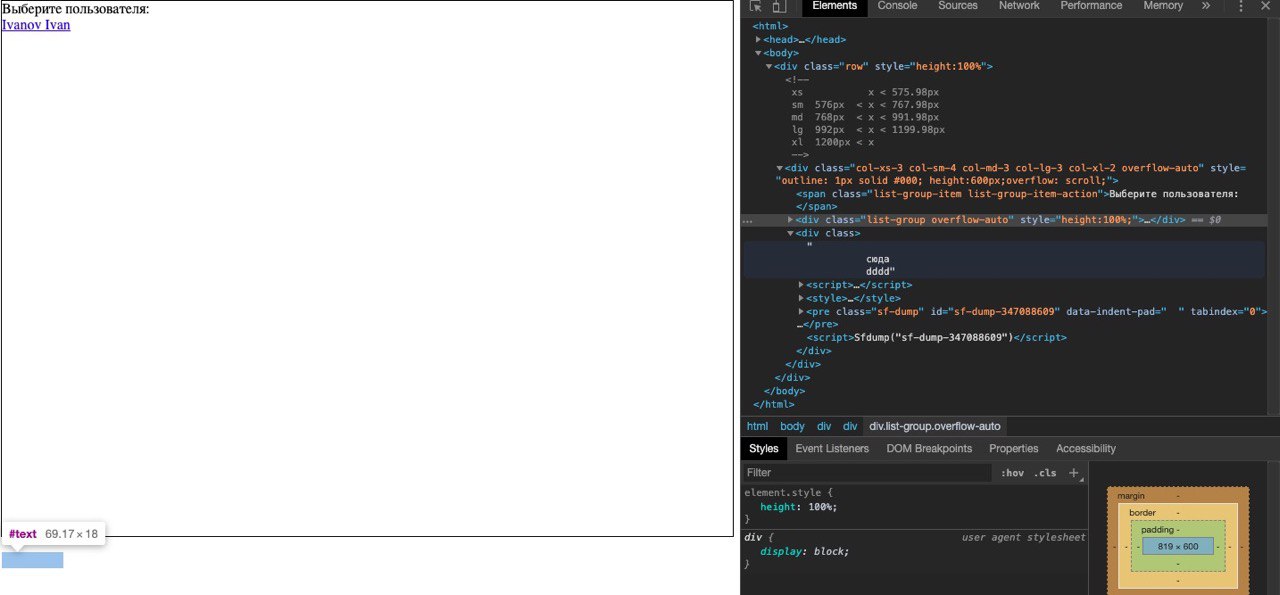Open the DOM Breakpoints sub-tab

point(929,449)
